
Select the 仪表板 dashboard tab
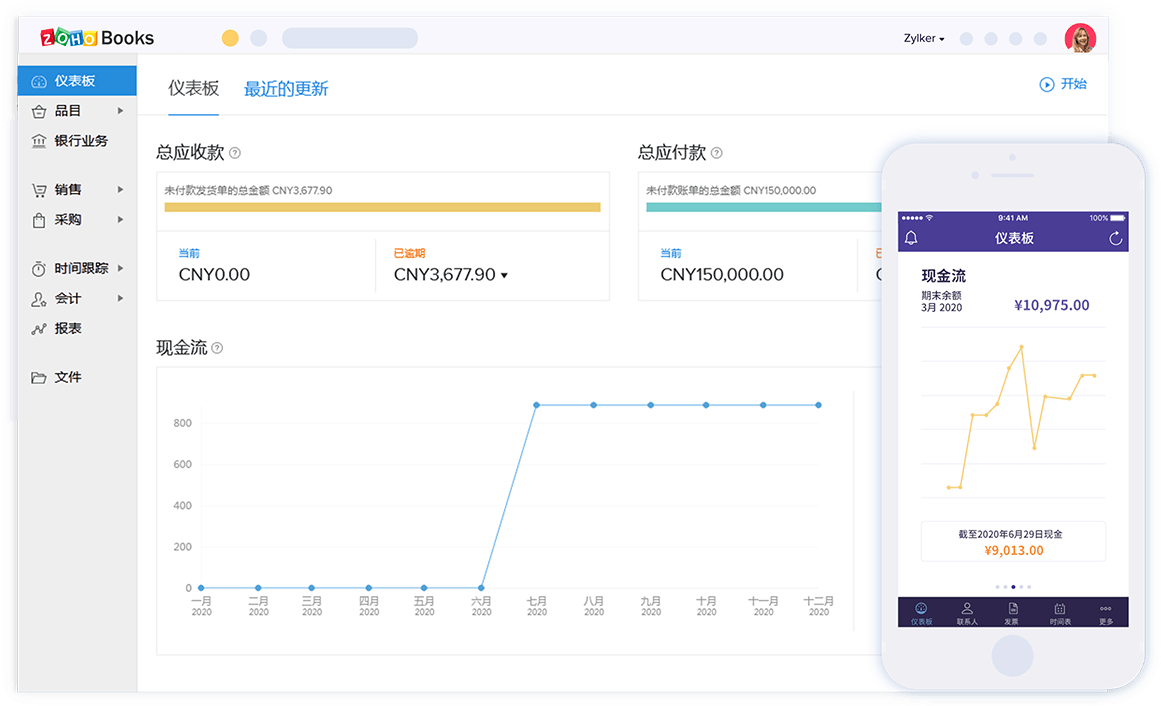(x=193, y=88)
